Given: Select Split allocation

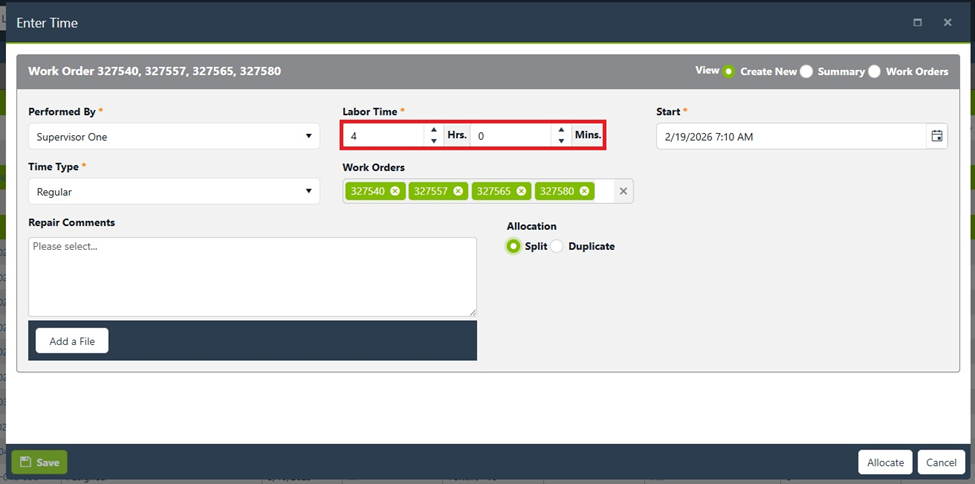Looking at the screenshot, I should [x=514, y=246].
